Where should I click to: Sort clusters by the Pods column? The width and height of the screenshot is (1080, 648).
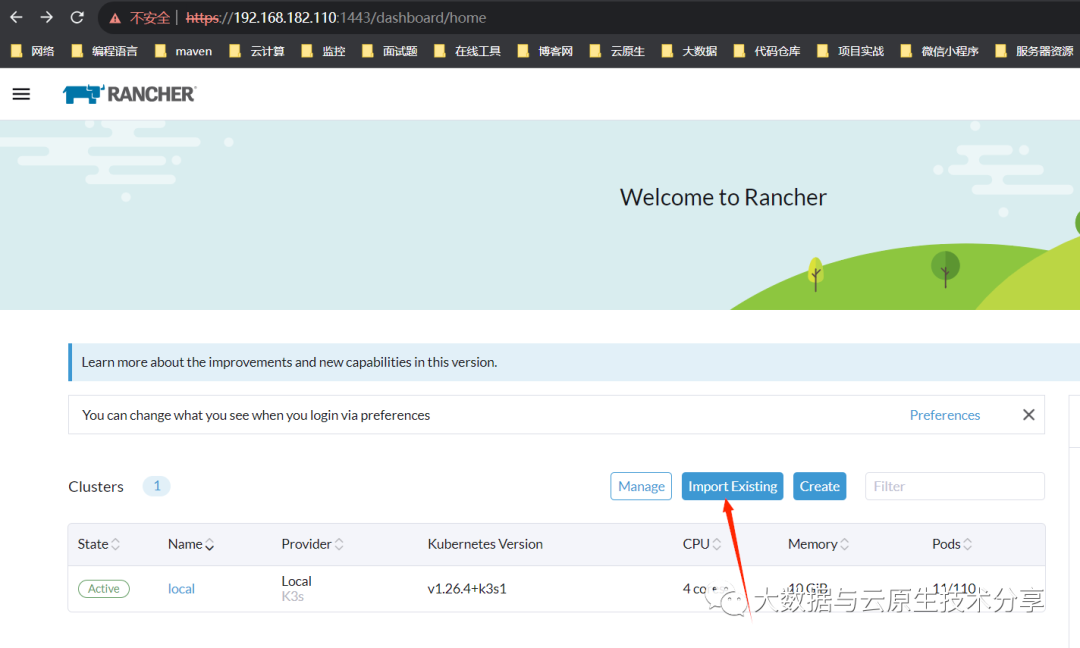click(x=952, y=544)
